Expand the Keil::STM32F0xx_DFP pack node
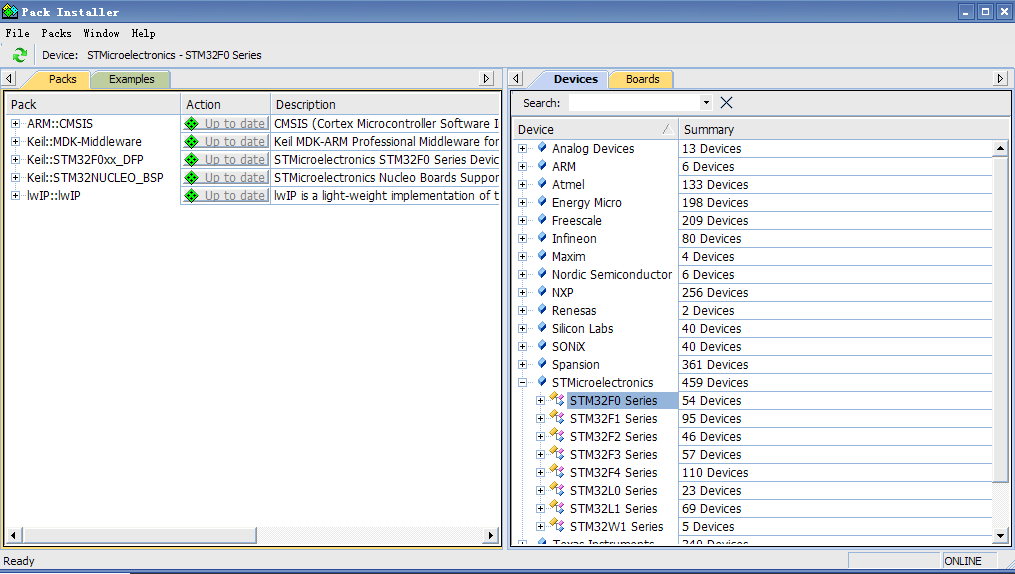Viewport: 1015px width, 574px height. (15, 160)
